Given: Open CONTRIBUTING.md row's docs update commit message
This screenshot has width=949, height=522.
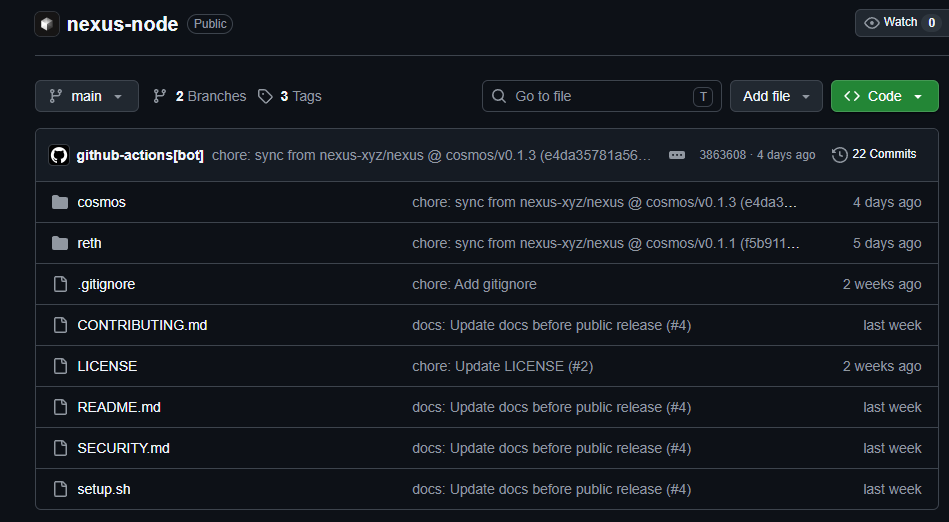Looking at the screenshot, I should pos(551,325).
